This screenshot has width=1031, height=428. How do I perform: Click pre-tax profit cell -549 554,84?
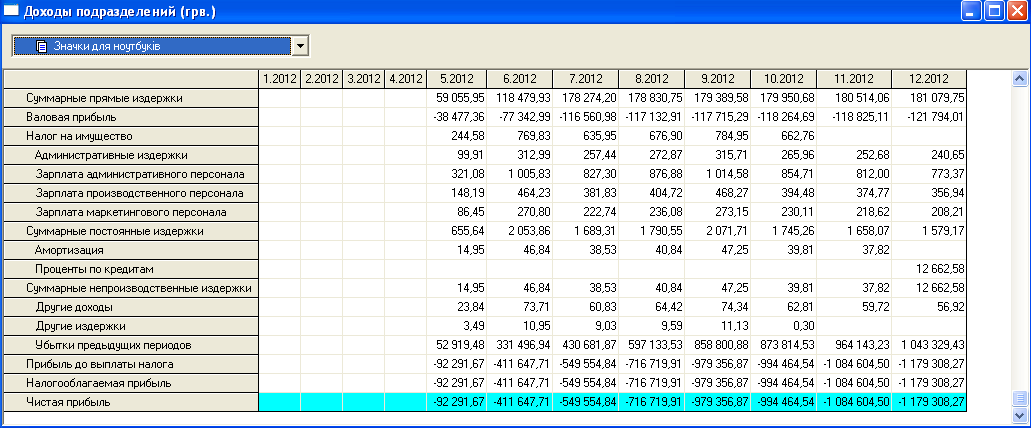coord(586,364)
